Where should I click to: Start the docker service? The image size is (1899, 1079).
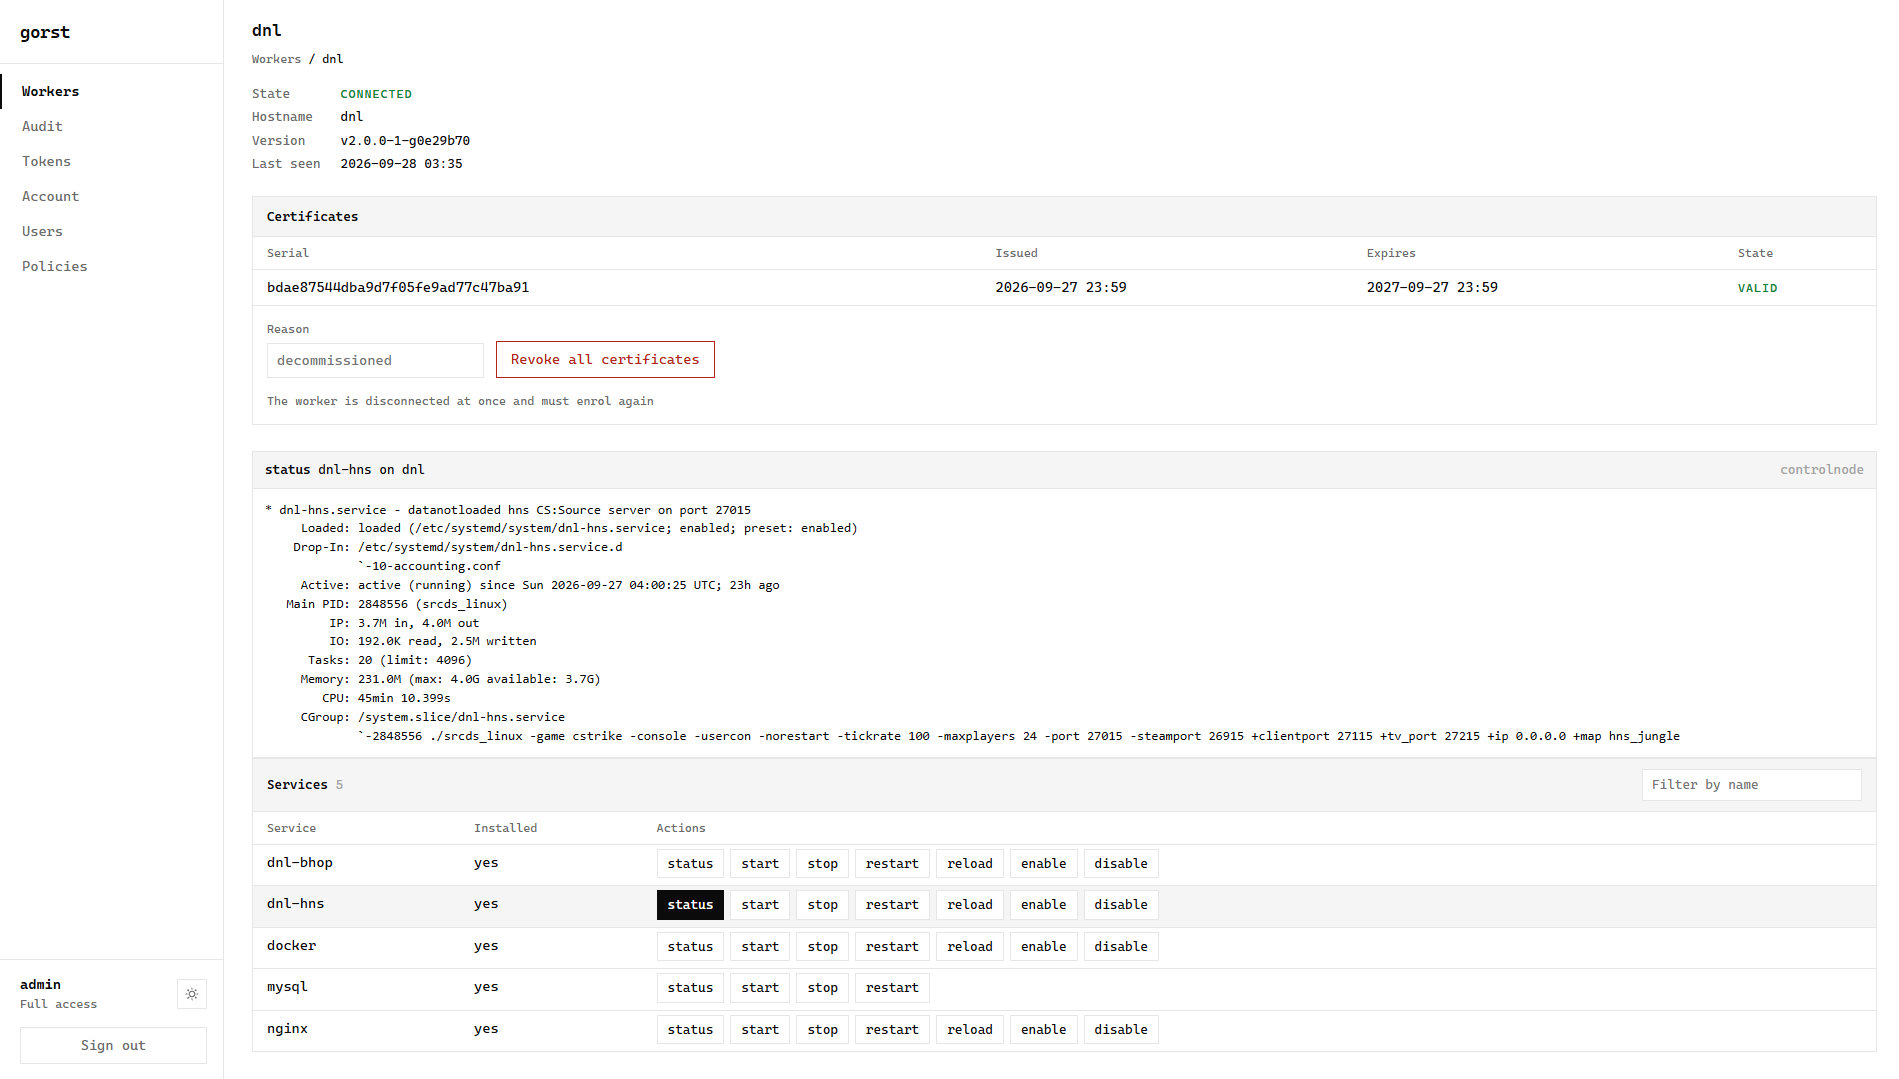760,947
